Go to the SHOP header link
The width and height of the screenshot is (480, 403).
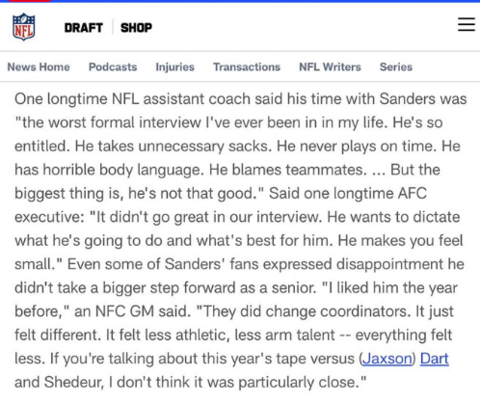(x=136, y=28)
